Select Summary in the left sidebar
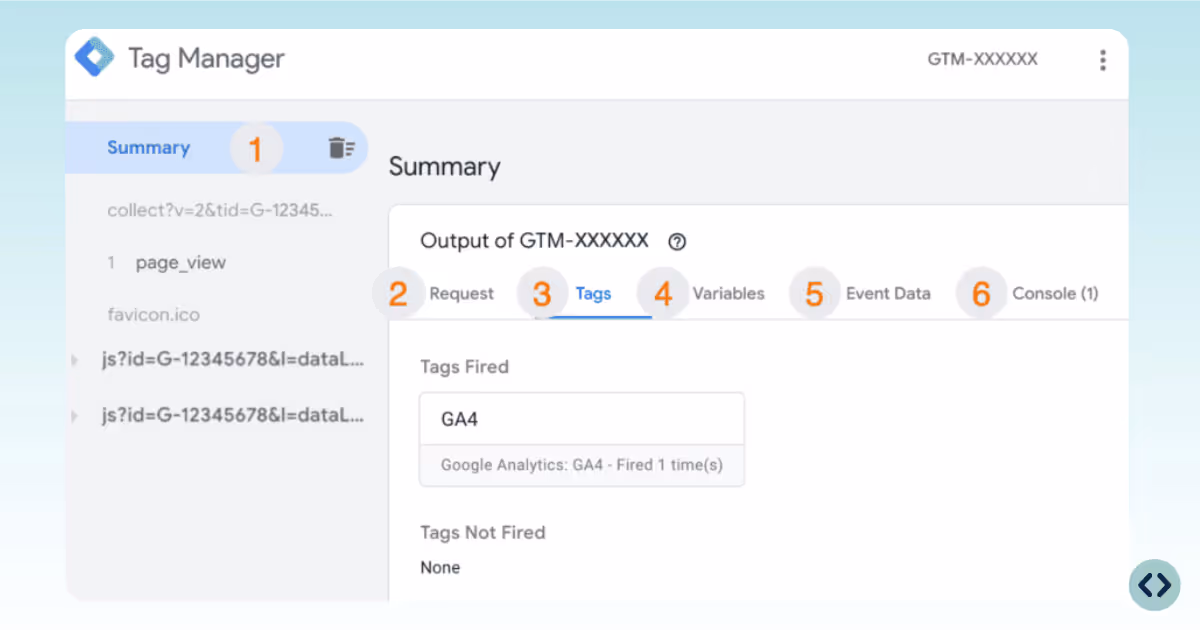This screenshot has height=630, width=1200. 216,148
